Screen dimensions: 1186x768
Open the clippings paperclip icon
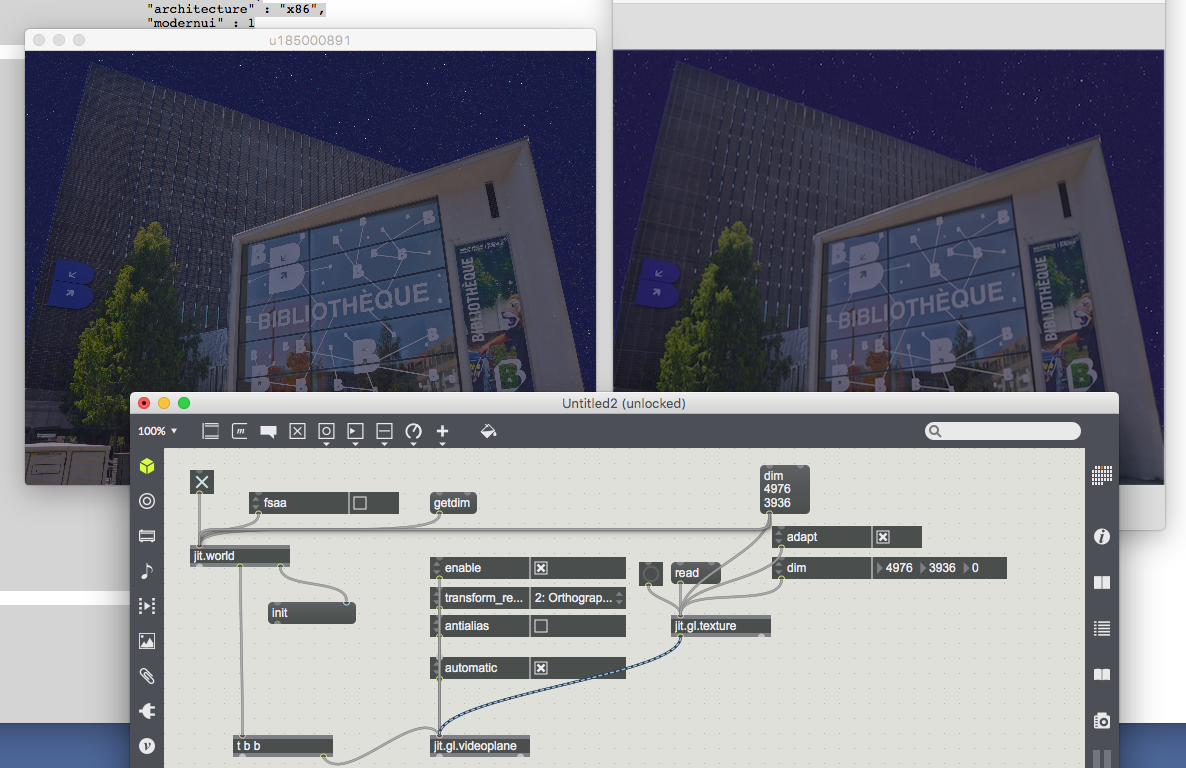point(147,676)
